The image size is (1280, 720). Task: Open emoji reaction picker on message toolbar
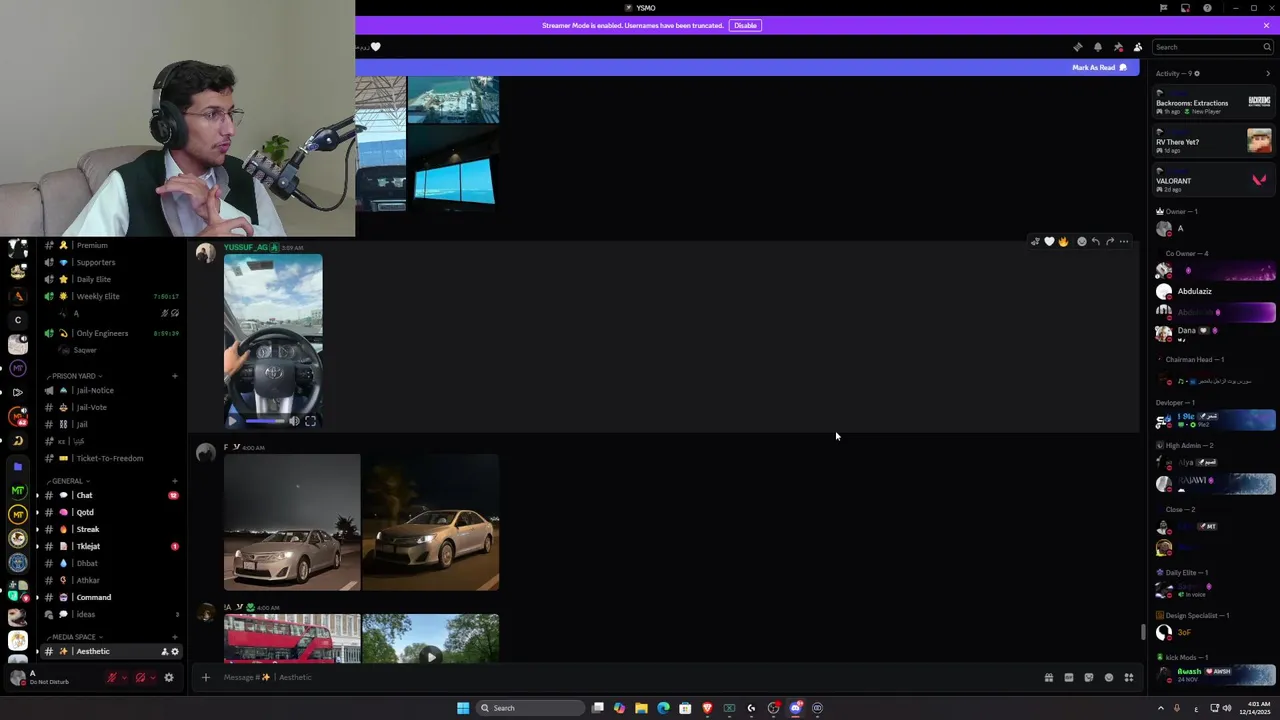1081,241
